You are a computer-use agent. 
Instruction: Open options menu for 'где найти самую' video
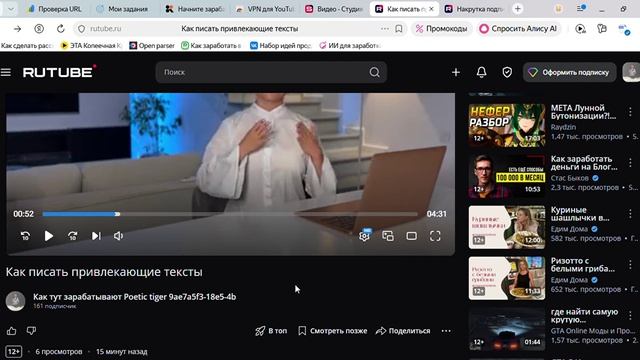coord(630,316)
